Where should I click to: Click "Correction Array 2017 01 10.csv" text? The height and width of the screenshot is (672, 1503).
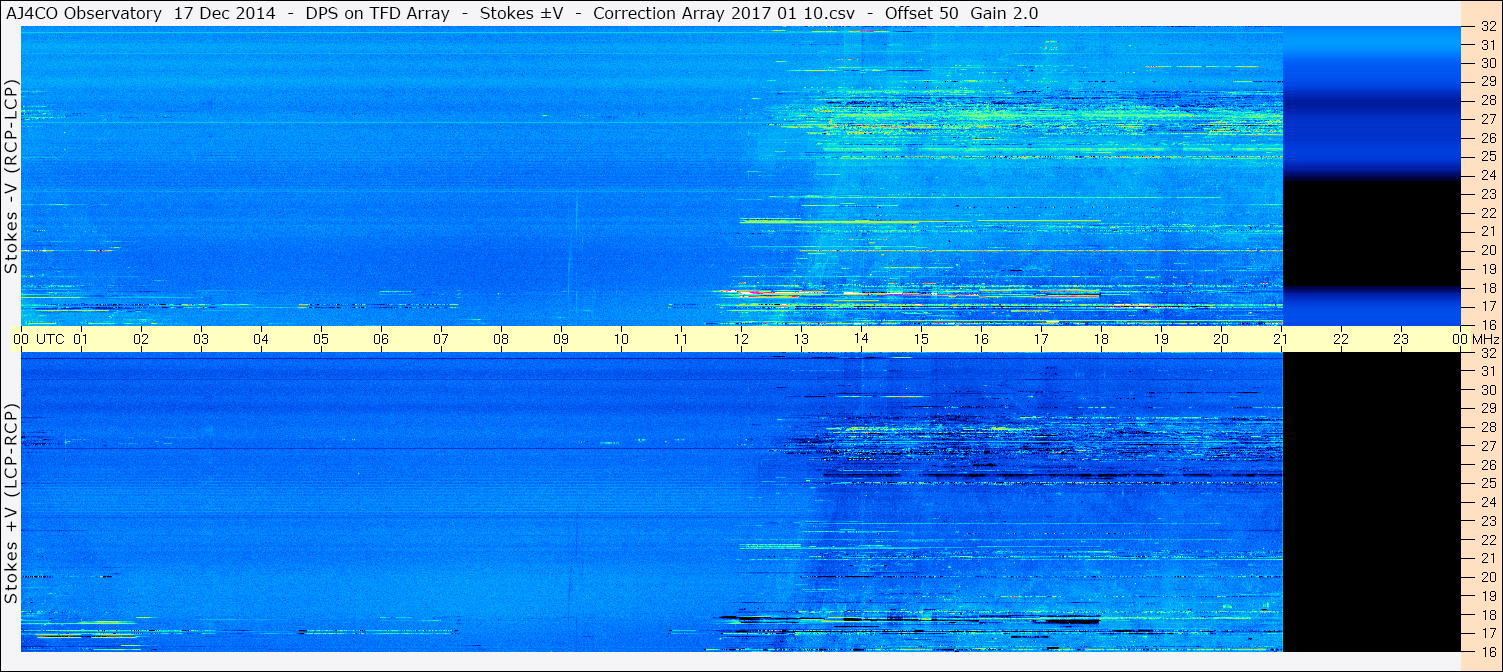(724, 14)
